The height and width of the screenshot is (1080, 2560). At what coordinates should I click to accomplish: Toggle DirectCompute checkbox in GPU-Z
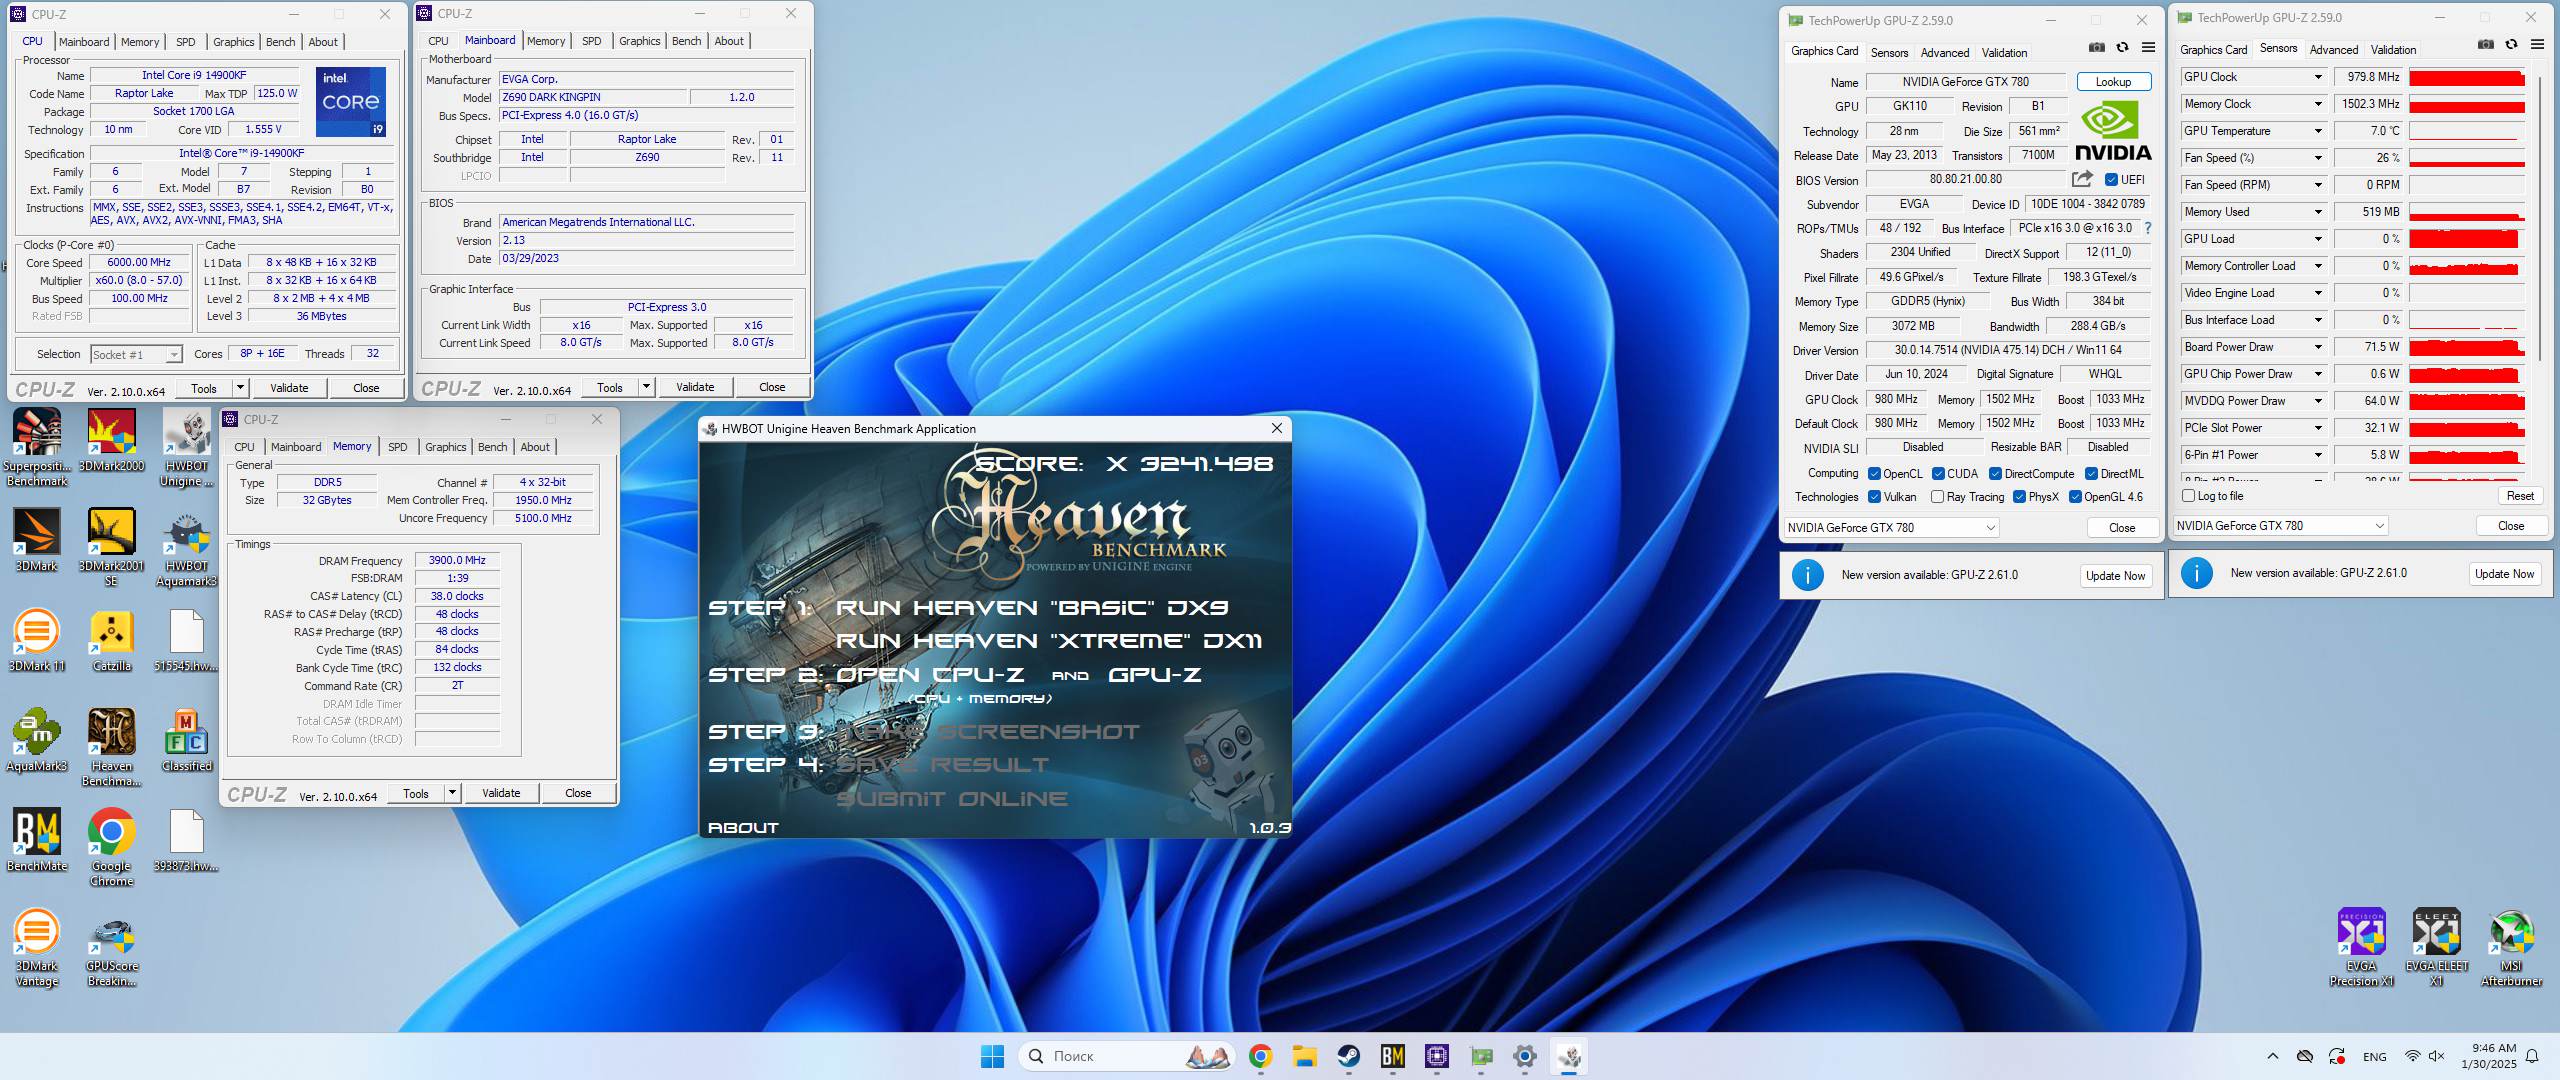(x=1995, y=474)
